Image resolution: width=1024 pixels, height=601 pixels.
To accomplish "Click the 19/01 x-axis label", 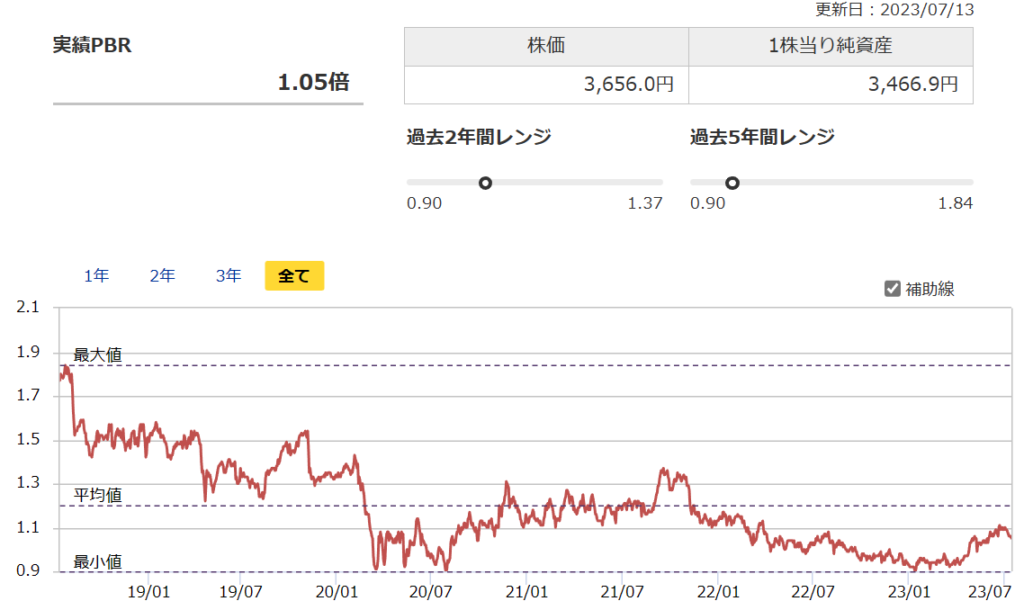I will pos(148,592).
